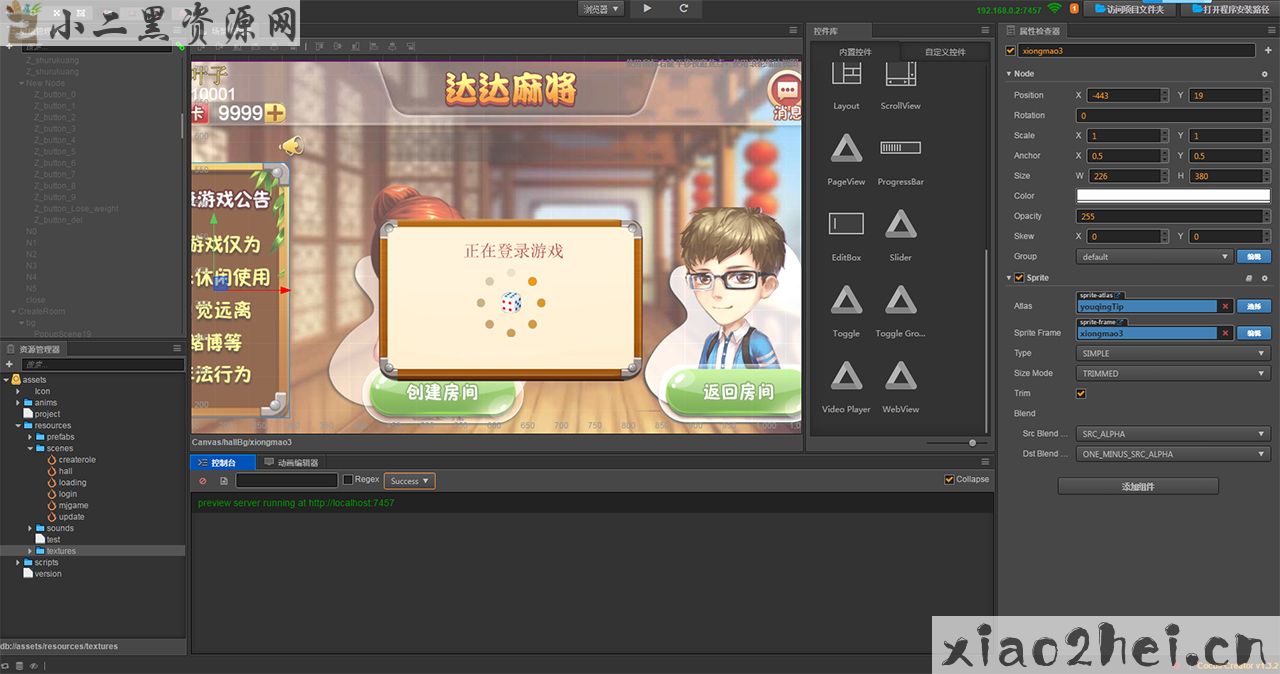Select the Video Player control icon

click(x=847, y=375)
